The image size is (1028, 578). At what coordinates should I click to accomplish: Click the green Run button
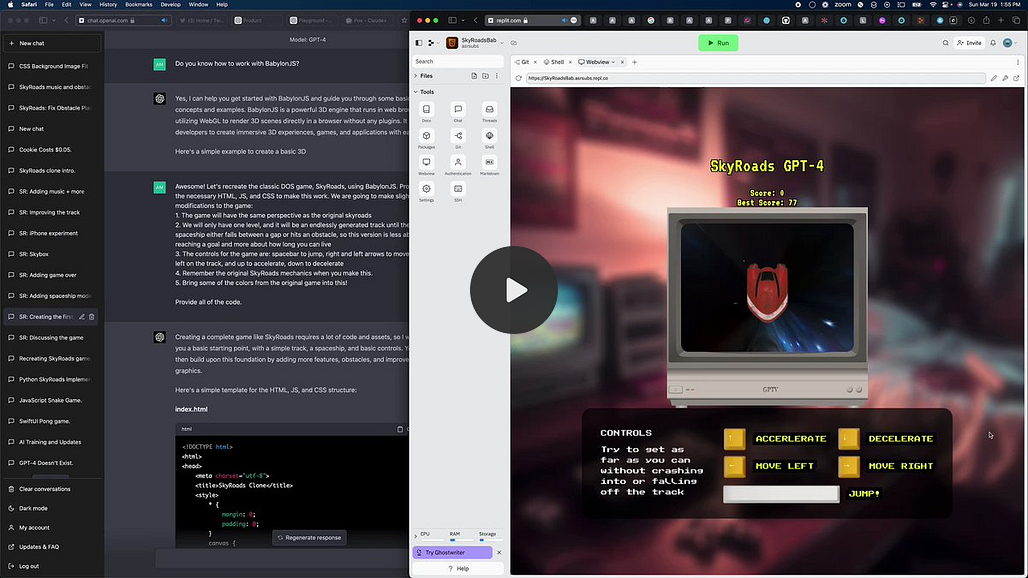point(718,43)
